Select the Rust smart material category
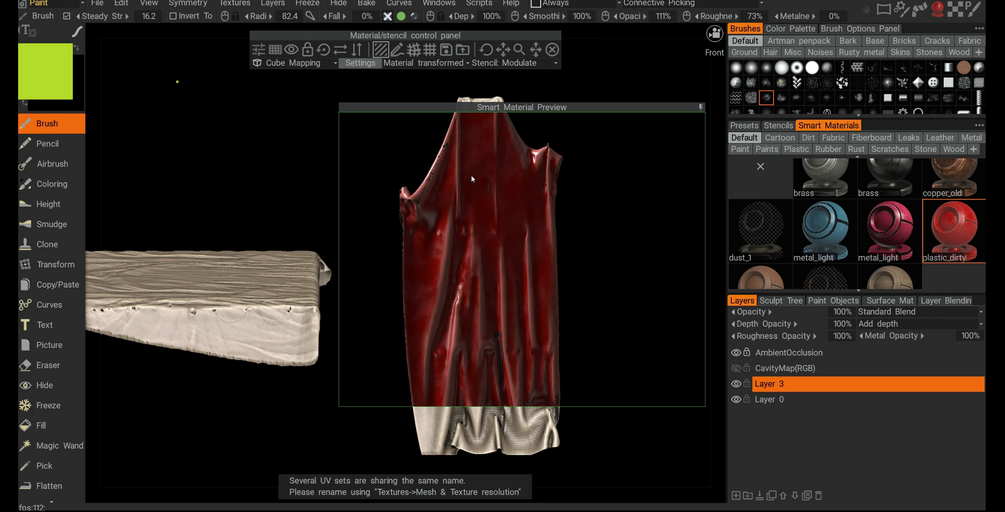1005x512 pixels. click(856, 149)
